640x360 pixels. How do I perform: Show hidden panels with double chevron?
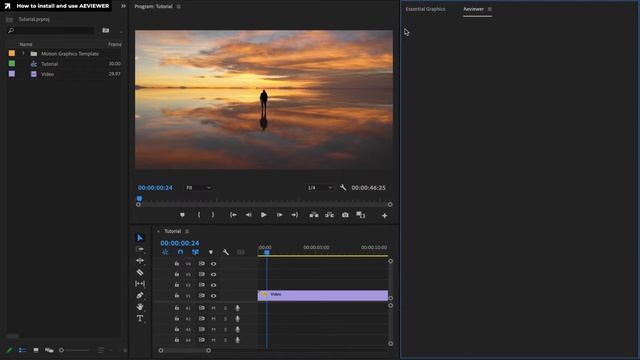[x=123, y=6]
